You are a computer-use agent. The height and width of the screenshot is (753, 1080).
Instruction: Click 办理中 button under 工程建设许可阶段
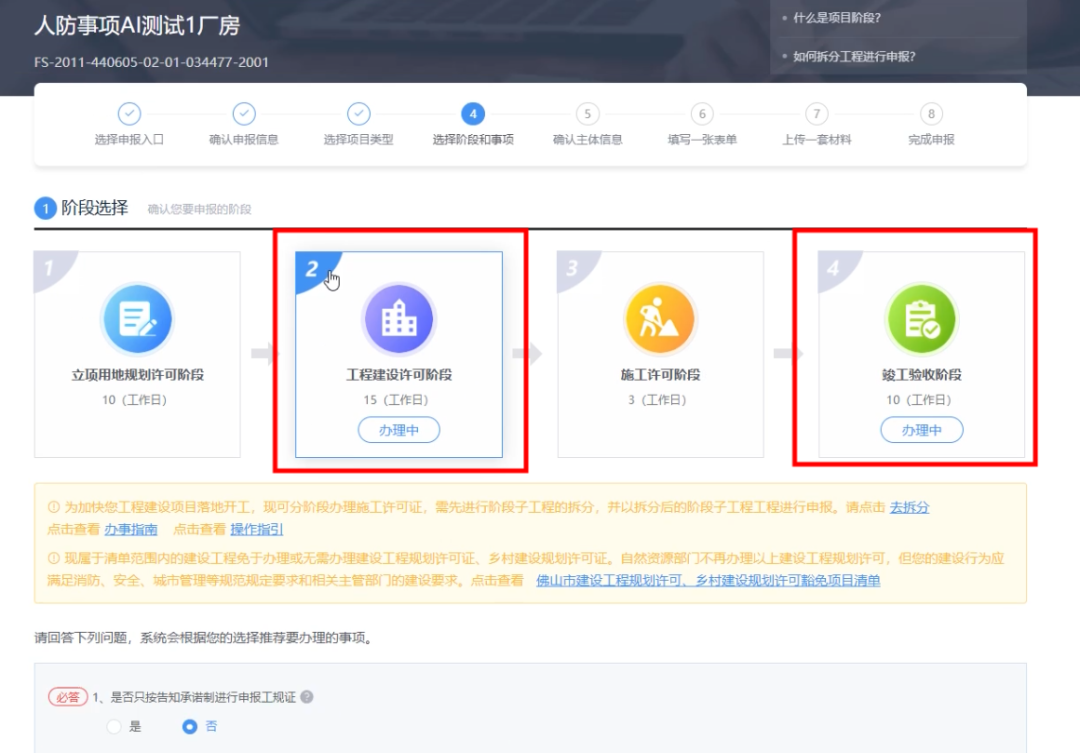[398, 430]
